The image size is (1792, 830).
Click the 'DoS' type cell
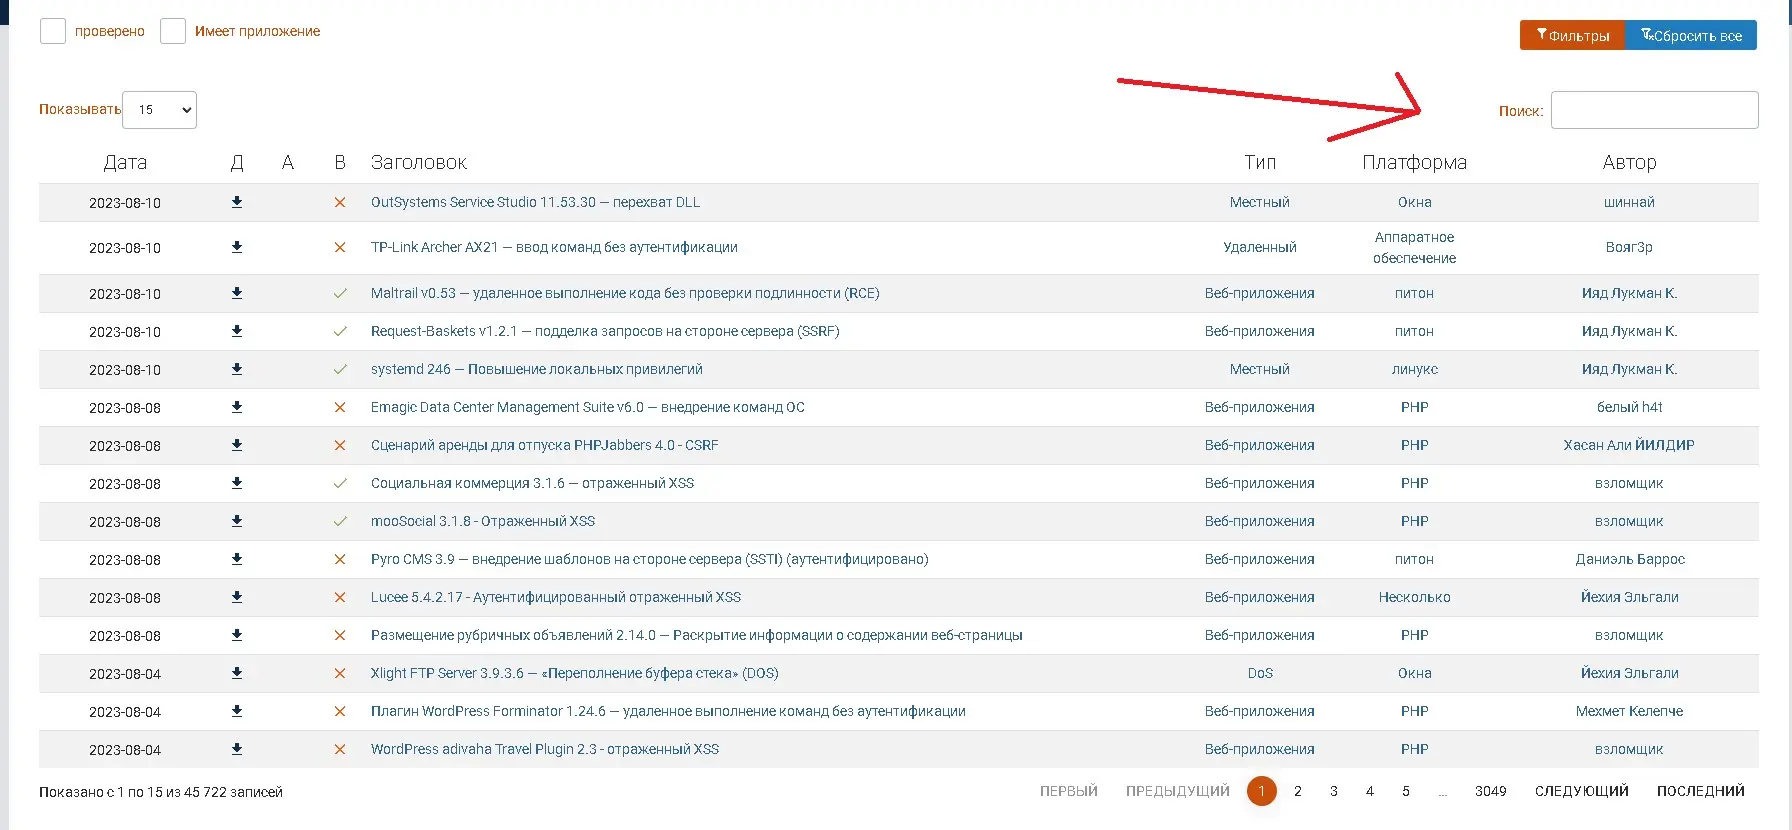[x=1260, y=673]
